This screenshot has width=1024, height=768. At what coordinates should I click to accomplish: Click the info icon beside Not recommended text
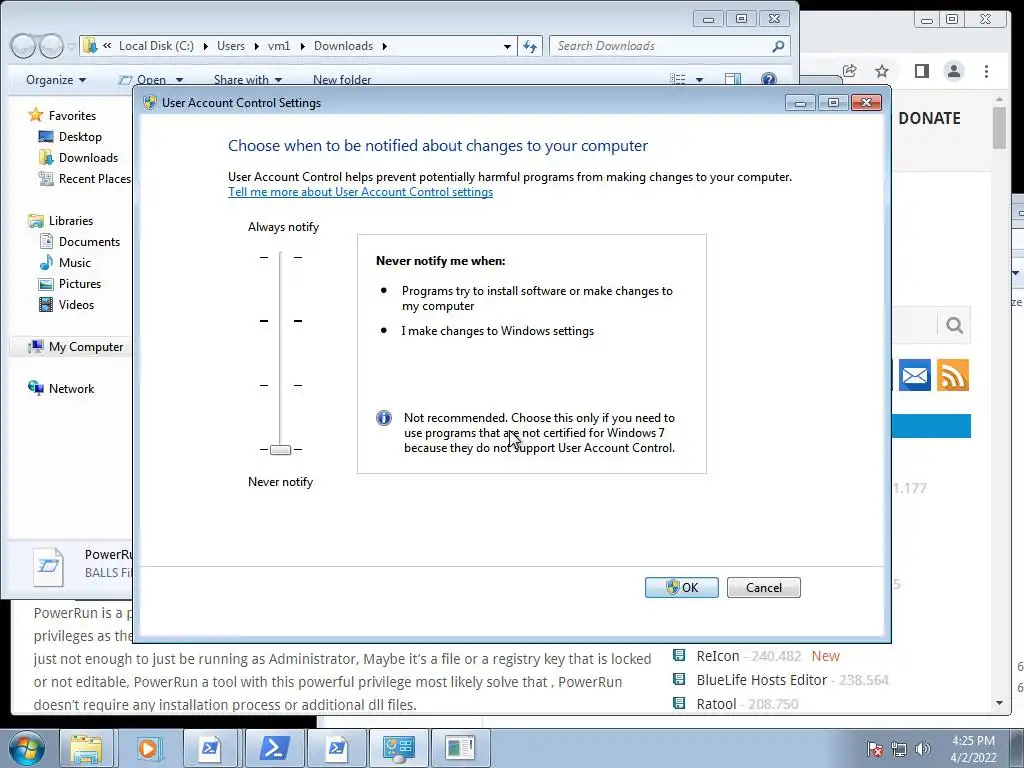(384, 418)
